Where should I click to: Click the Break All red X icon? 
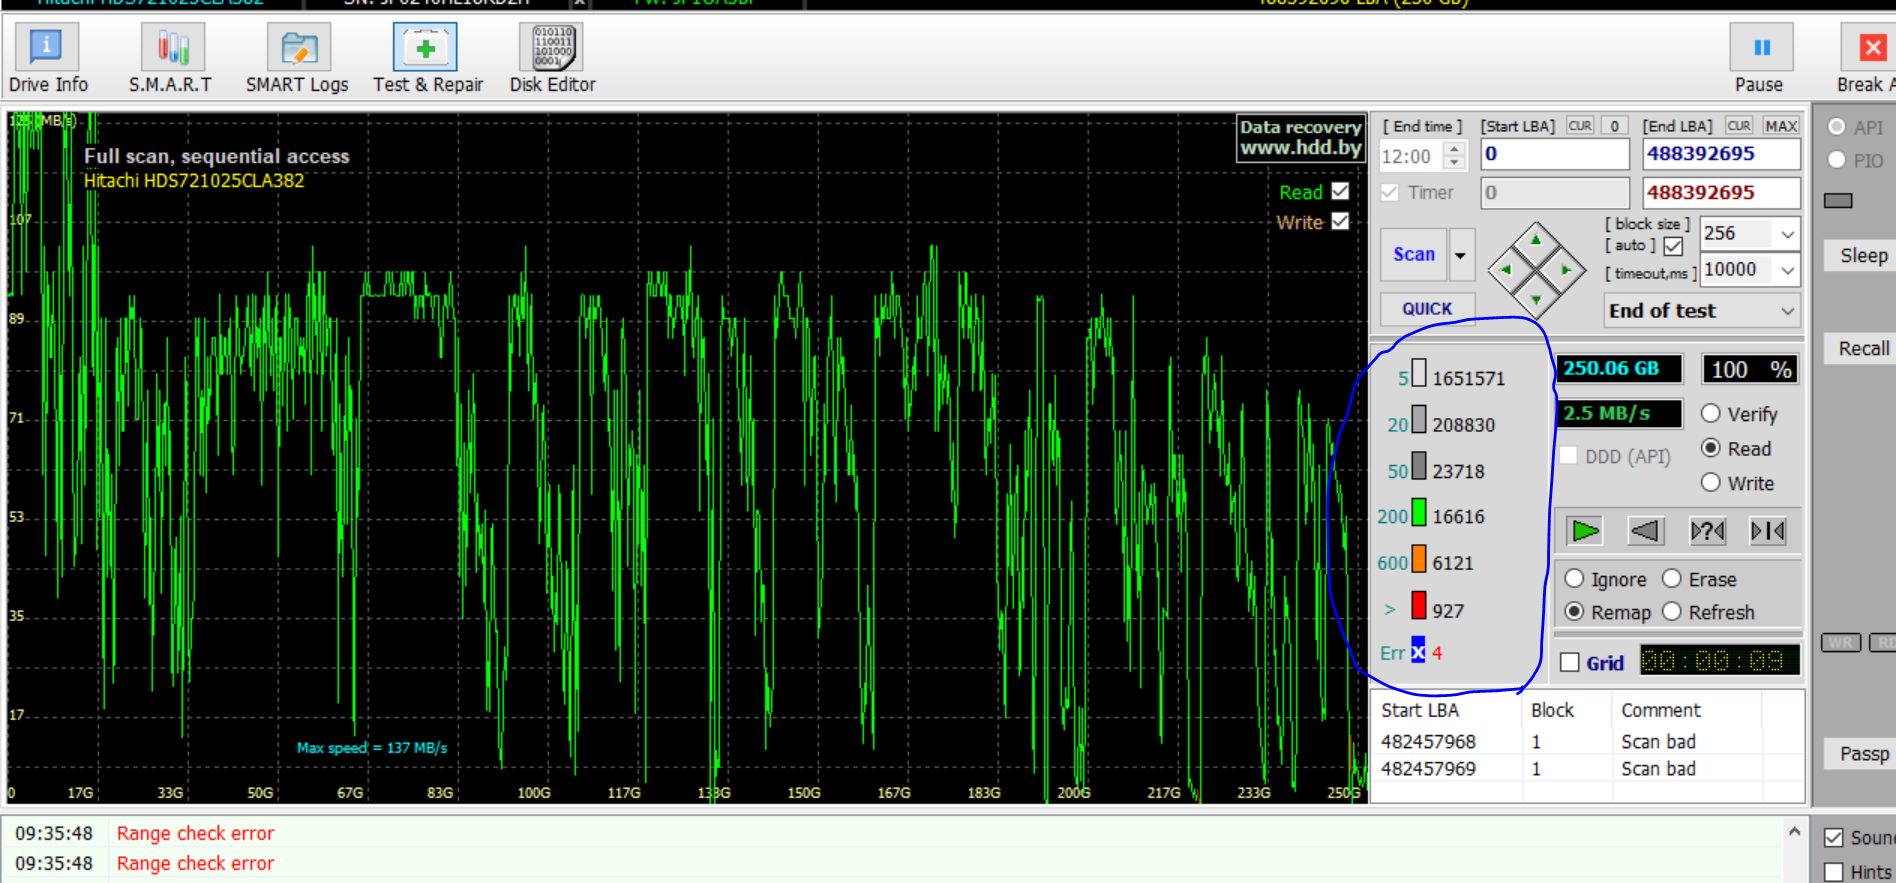pyautogui.click(x=1872, y=48)
